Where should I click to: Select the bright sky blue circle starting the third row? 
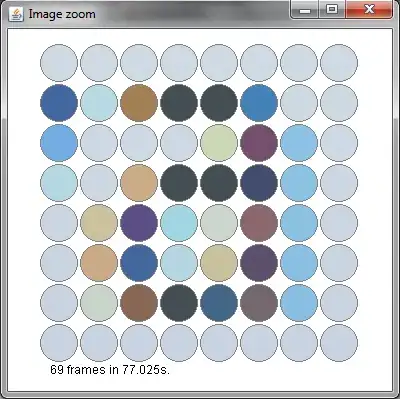tap(59, 143)
